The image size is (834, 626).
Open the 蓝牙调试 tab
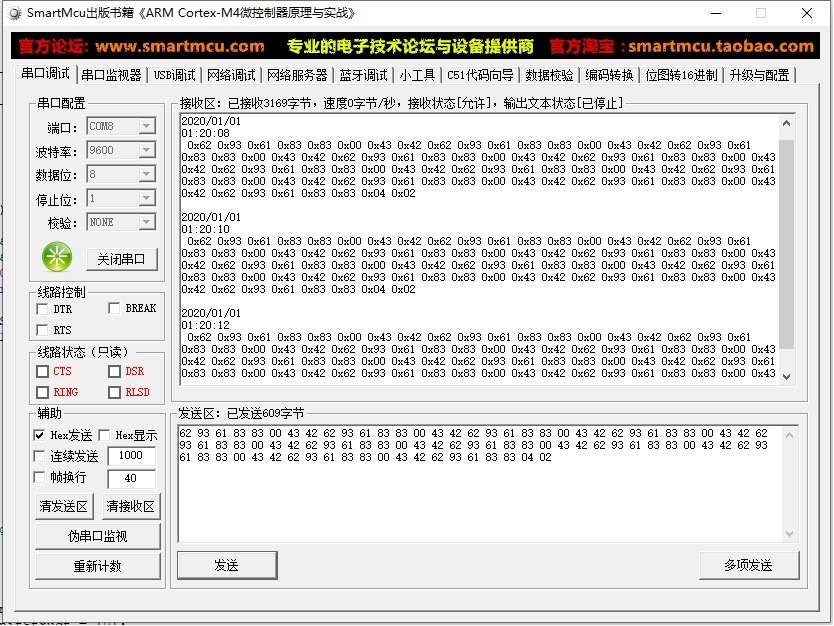tap(363, 73)
